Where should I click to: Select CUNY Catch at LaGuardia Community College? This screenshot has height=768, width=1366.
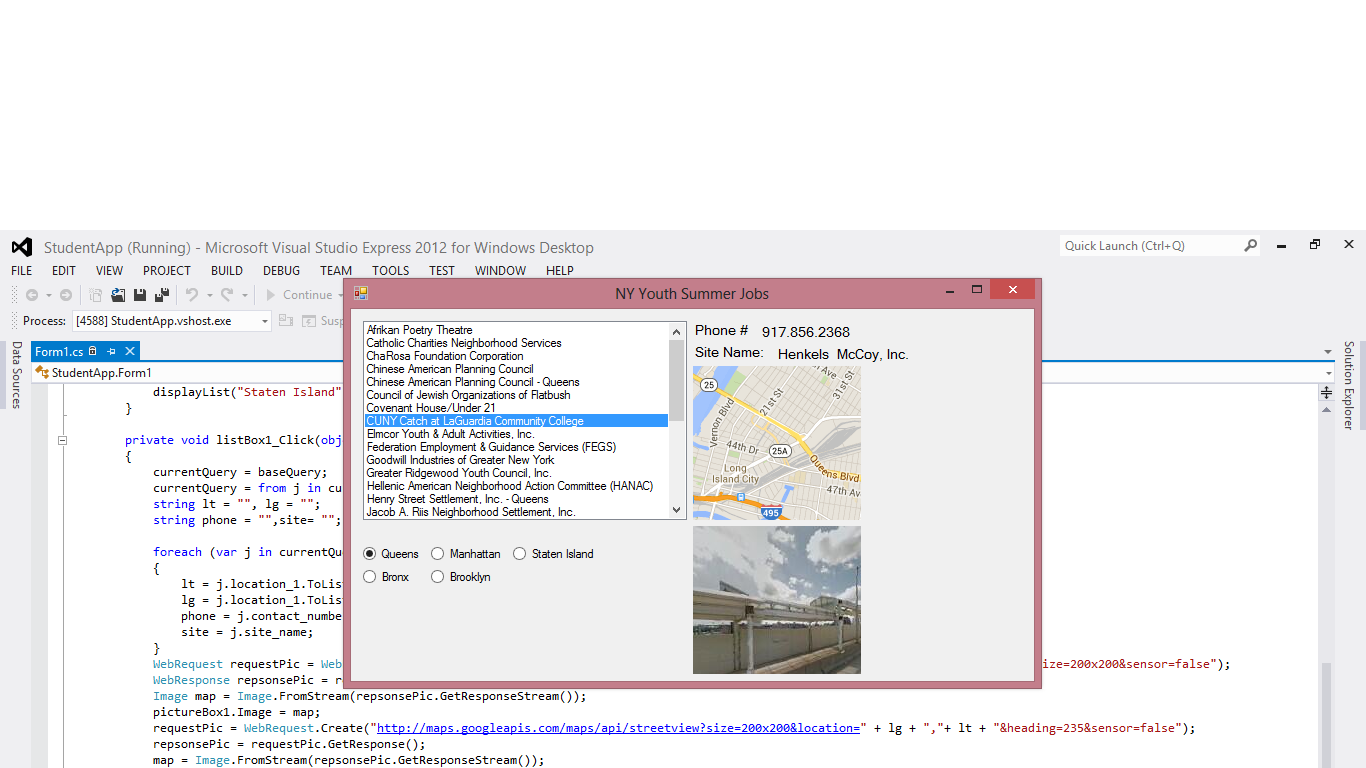point(516,421)
